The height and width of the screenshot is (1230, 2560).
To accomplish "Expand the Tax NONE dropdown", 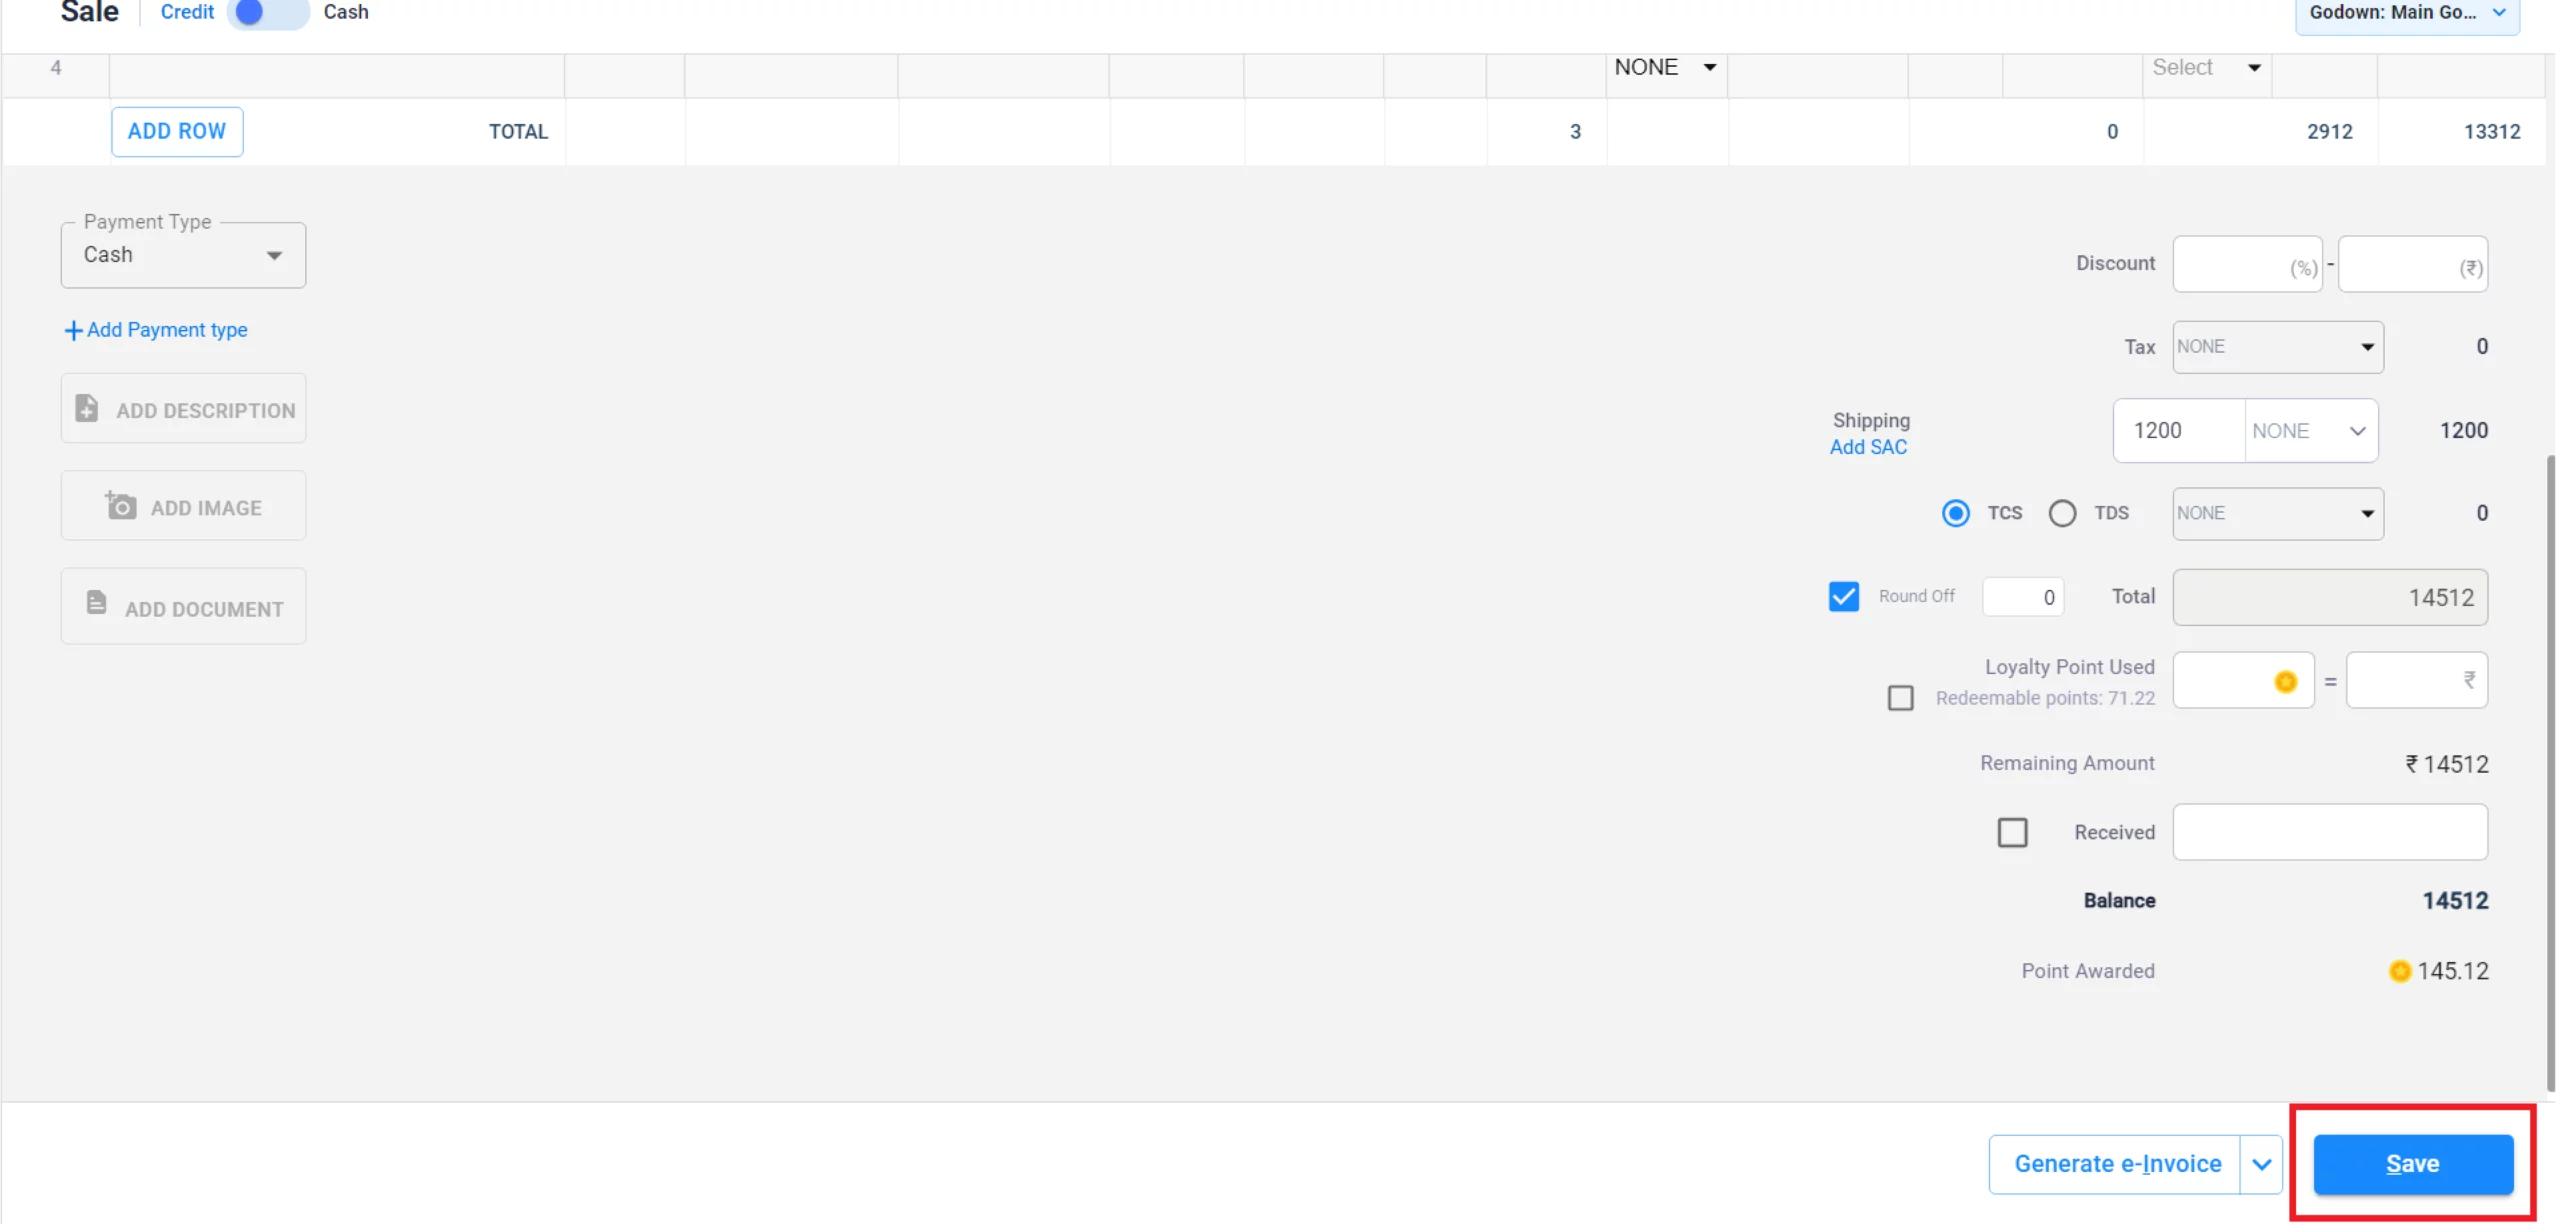I will coord(2277,347).
